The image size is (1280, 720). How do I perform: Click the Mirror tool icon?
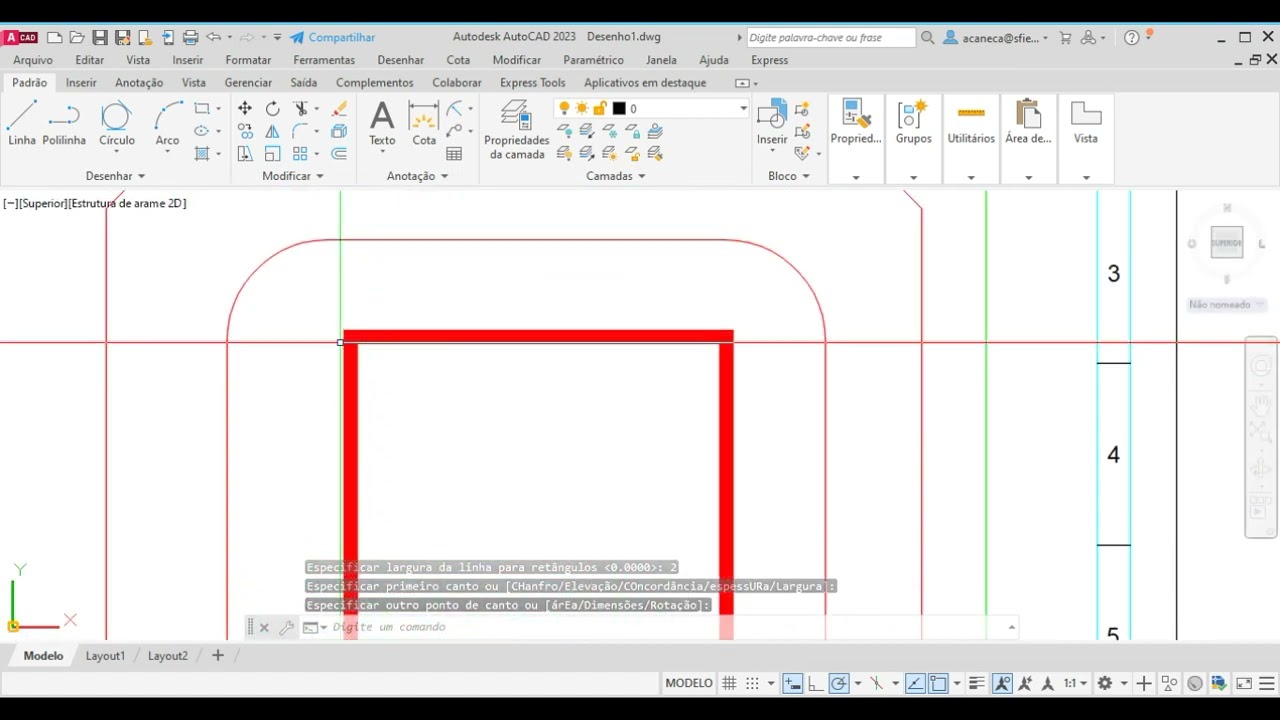273,131
